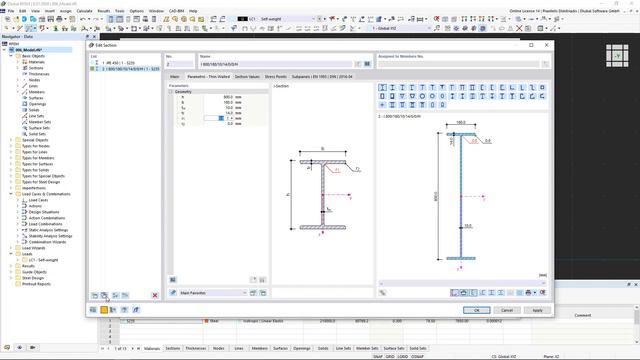Click the copy section icon under list
Image resolution: width=640 pixels, height=360 pixels.
tap(104, 295)
